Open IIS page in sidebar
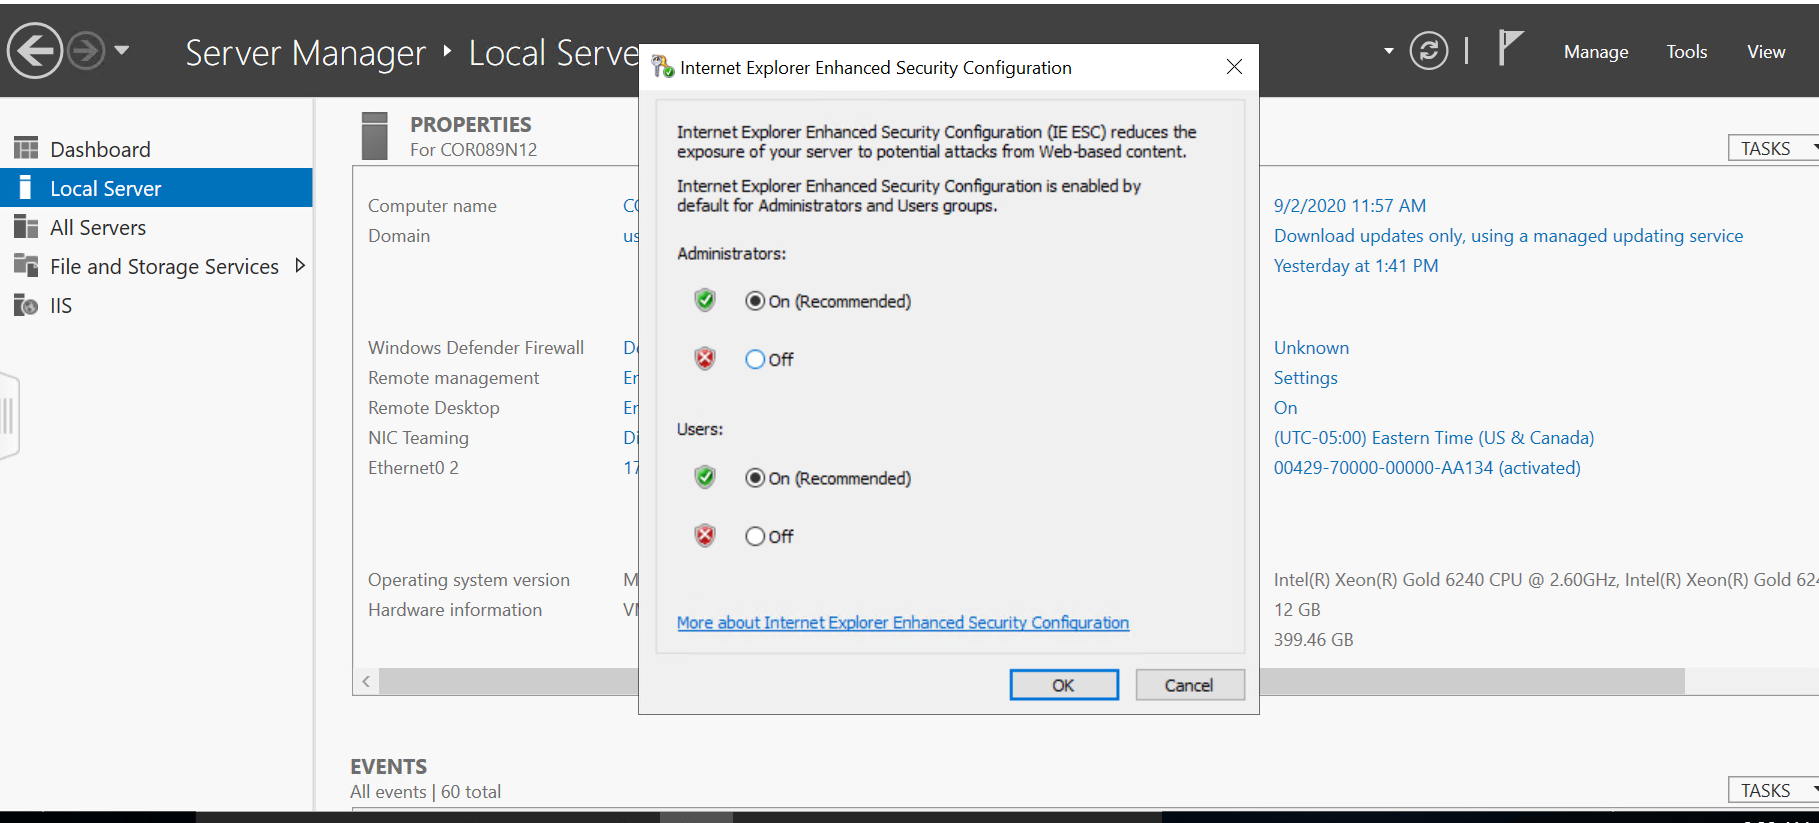 coord(61,305)
